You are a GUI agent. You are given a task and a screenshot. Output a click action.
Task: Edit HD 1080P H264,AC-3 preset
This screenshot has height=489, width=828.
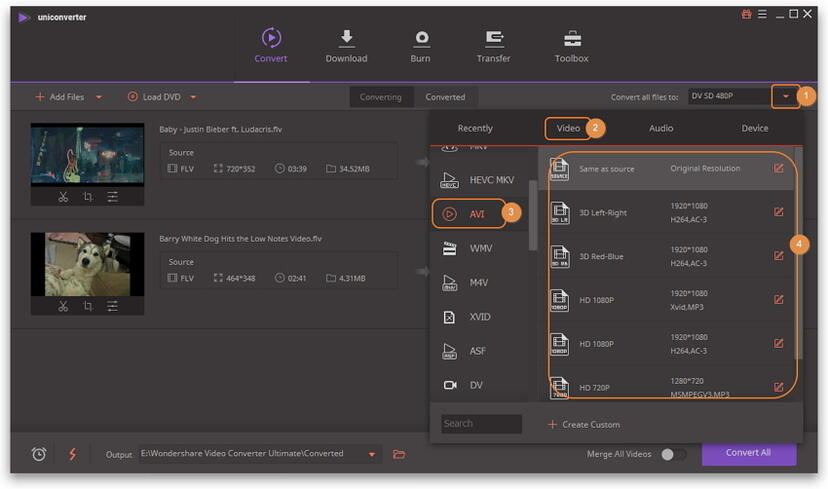(778, 343)
